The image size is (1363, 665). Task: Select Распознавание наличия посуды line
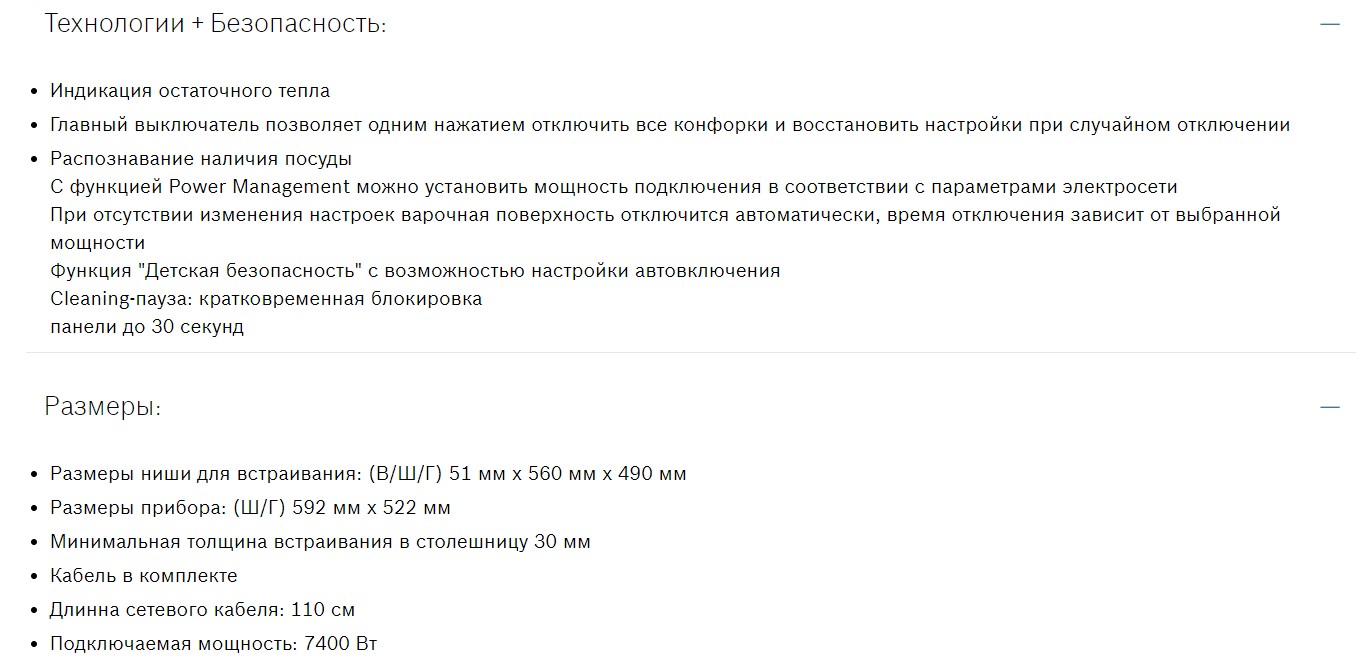click(201, 159)
